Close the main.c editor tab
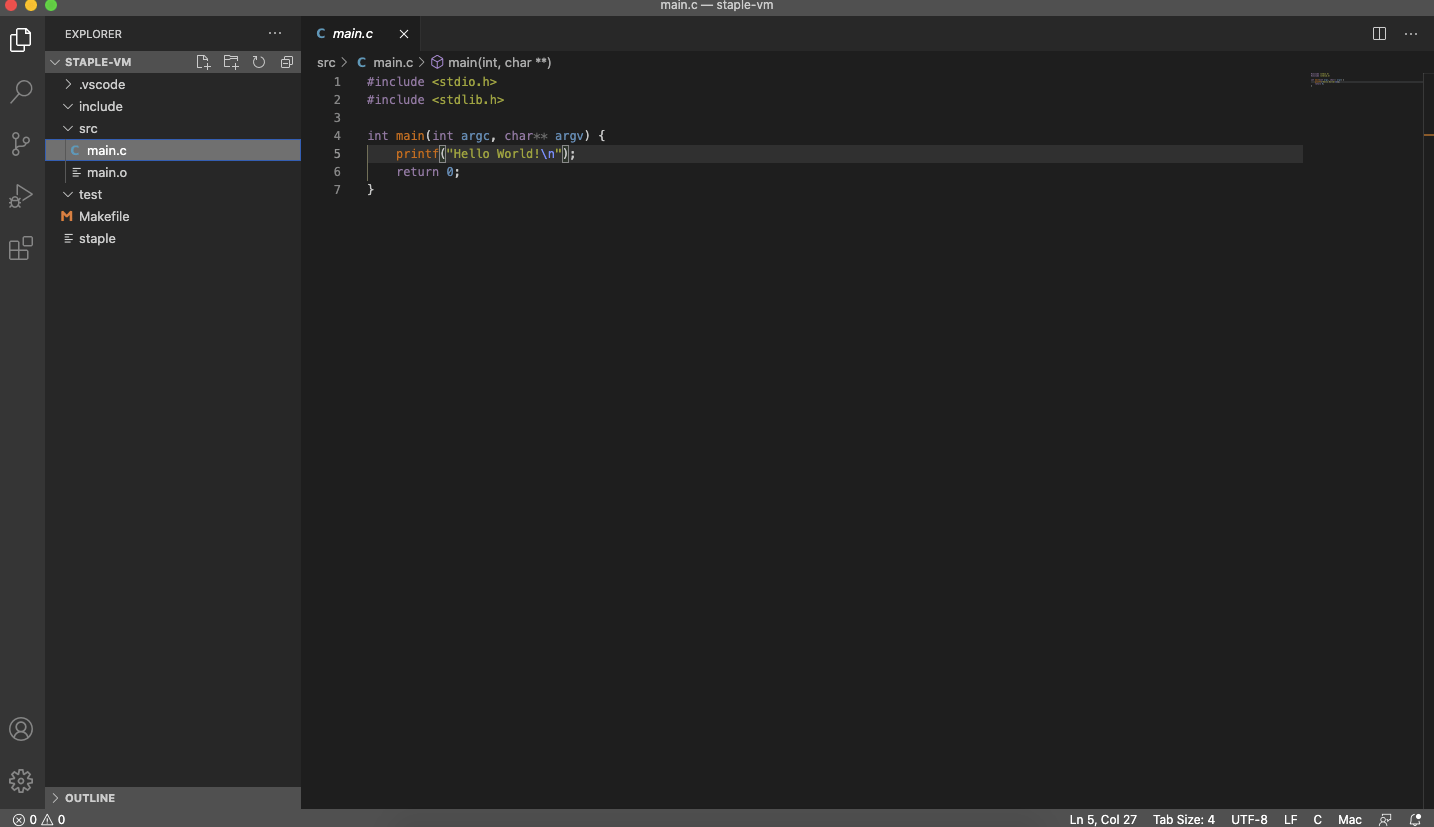This screenshot has width=1434, height=827. pos(404,34)
